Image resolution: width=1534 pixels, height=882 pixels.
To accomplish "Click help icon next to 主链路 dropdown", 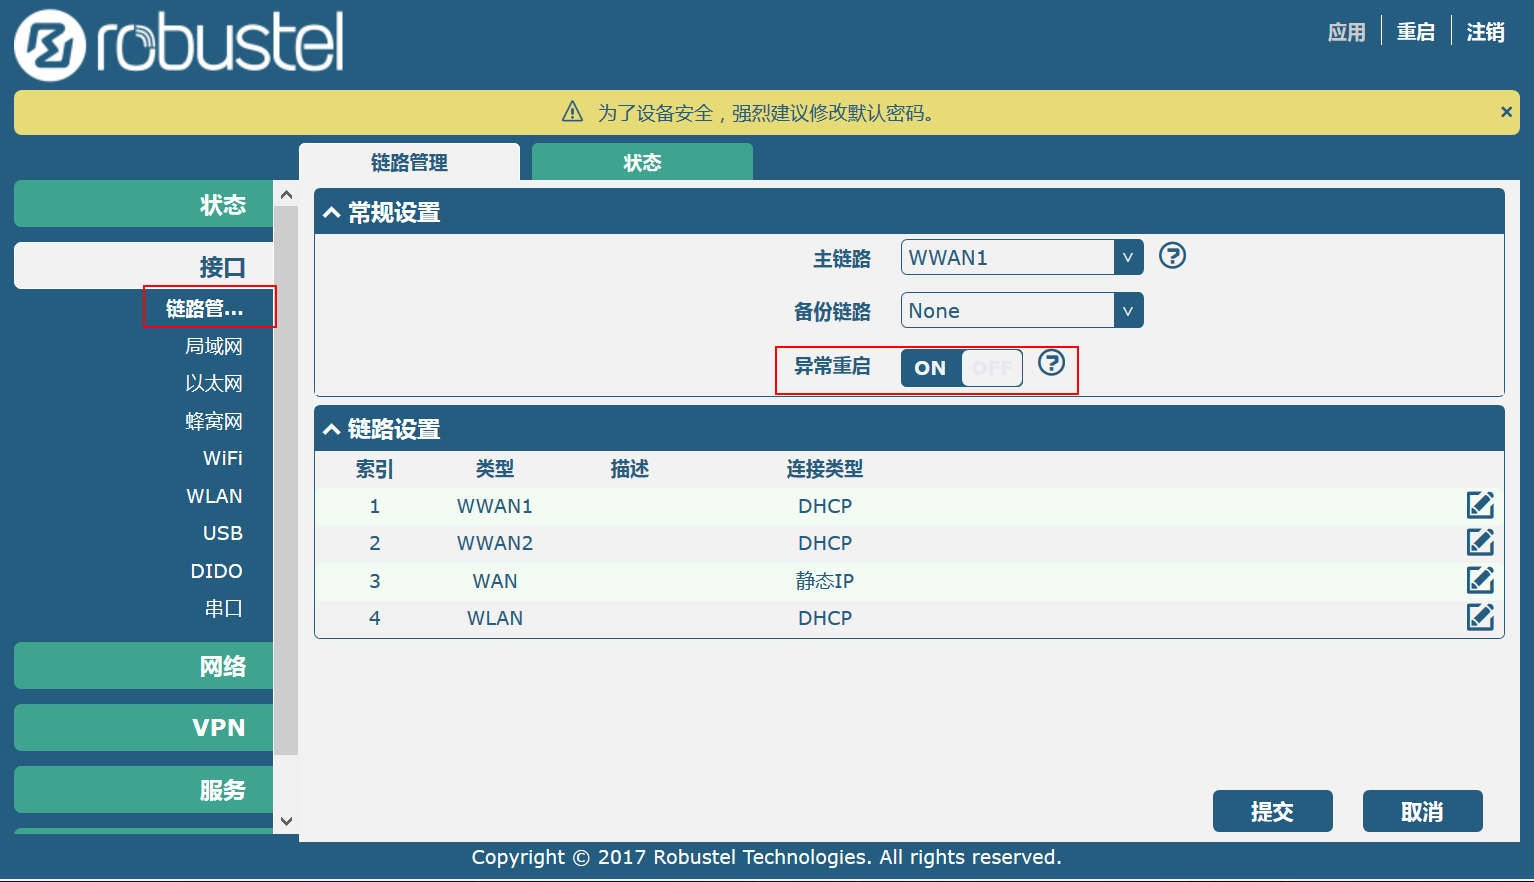I will pos(1172,256).
